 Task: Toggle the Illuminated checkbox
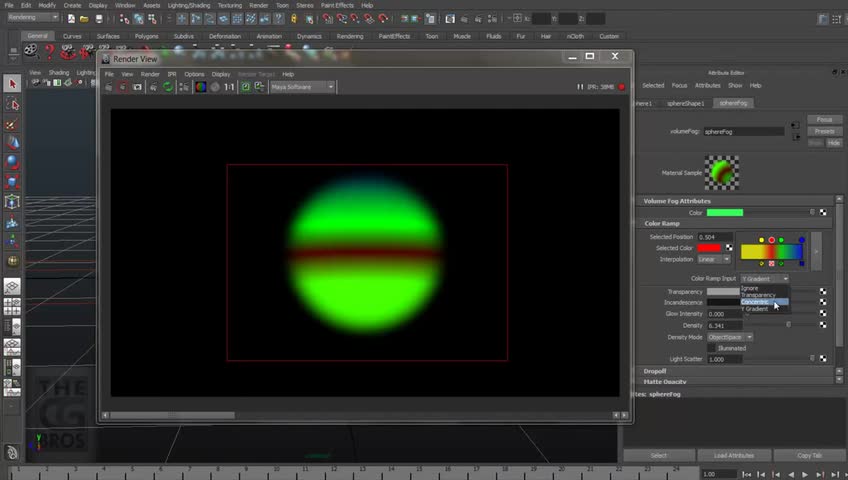point(712,348)
